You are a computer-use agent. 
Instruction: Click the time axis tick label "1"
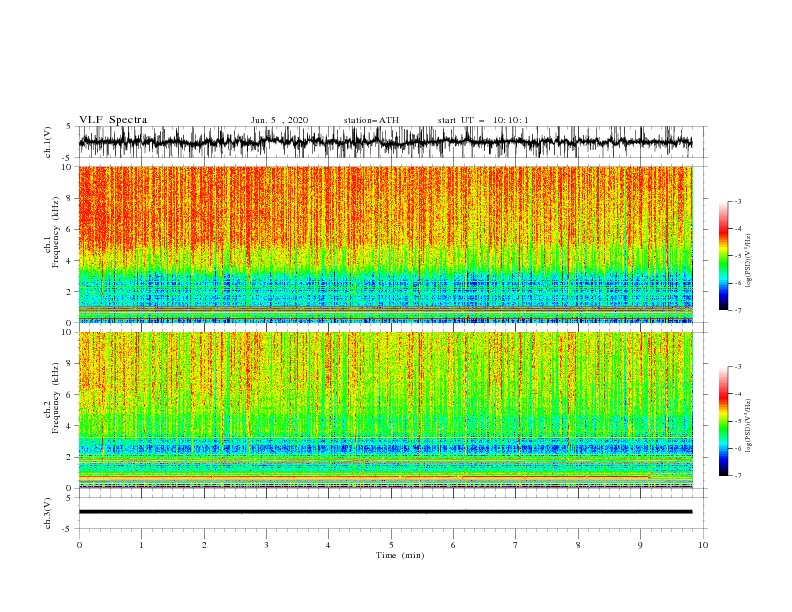(141, 545)
